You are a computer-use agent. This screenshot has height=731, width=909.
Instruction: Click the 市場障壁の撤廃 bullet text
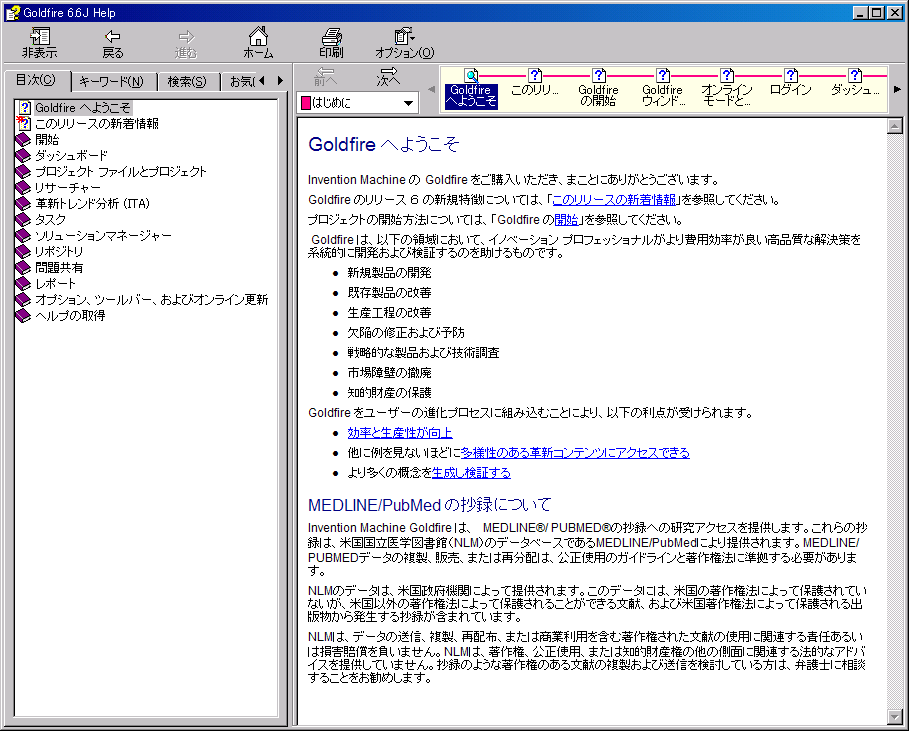tap(389, 373)
